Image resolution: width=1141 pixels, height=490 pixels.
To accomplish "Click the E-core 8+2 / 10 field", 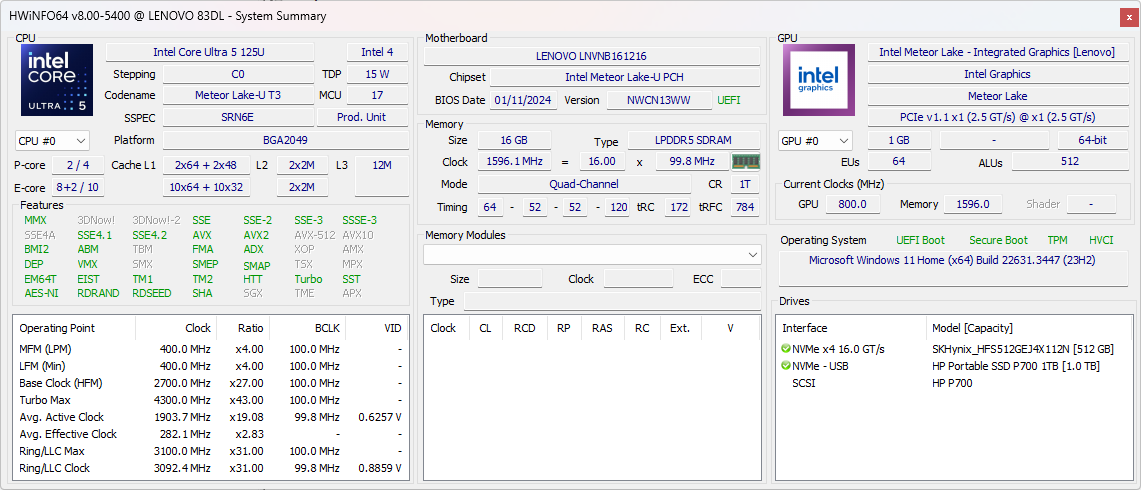I will coord(79,188).
